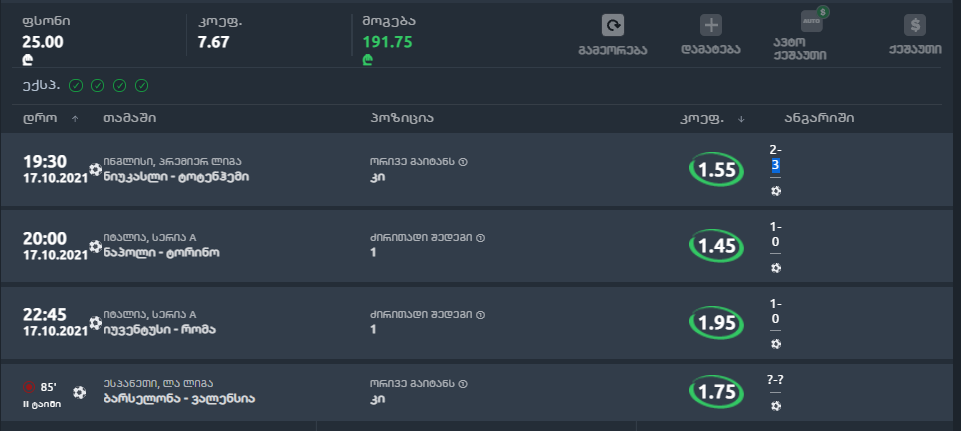Click the highlighted score digit 3
The height and width of the screenshot is (431, 961).
pyautogui.click(x=775, y=165)
